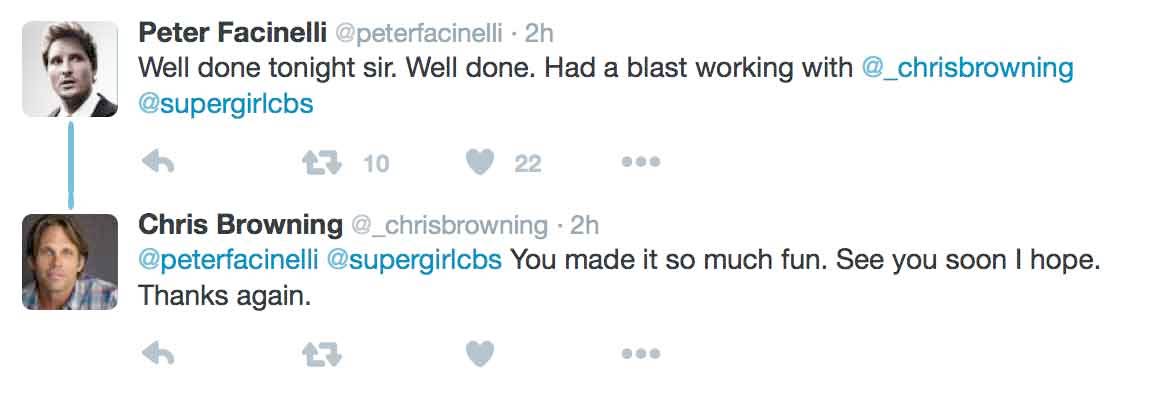Open the @_chrisbrowning mention in Peter's tweet
The width and height of the screenshot is (1172, 394).
click(967, 69)
